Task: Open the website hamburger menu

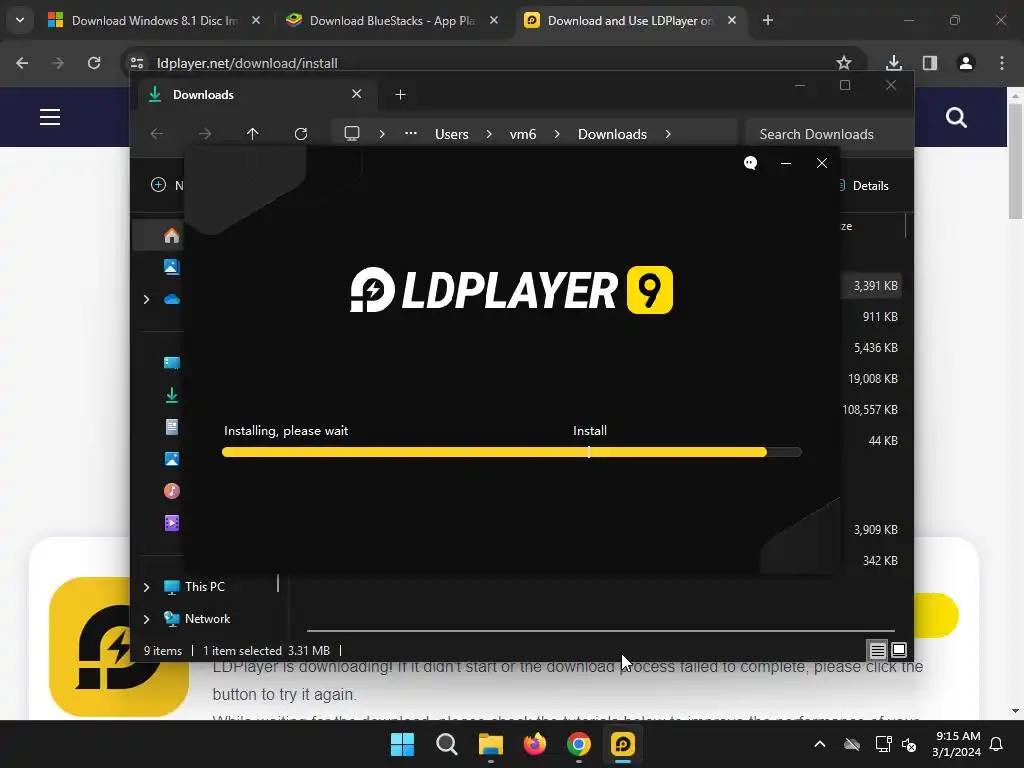Action: pos(50,117)
